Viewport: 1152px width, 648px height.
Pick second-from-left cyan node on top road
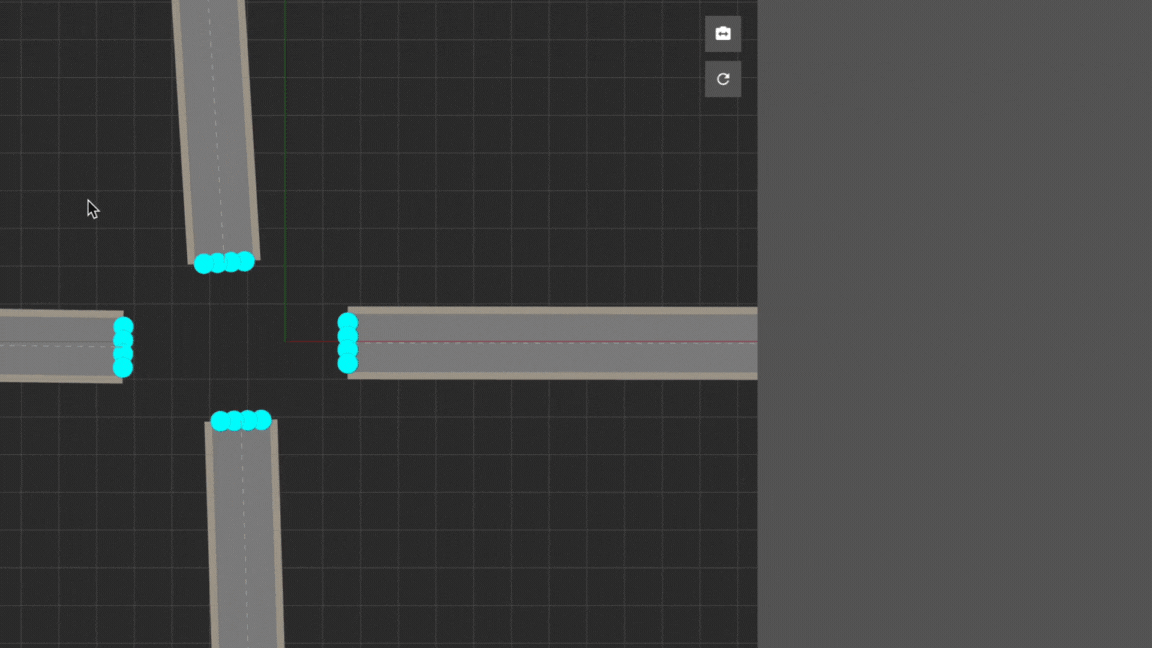217,263
